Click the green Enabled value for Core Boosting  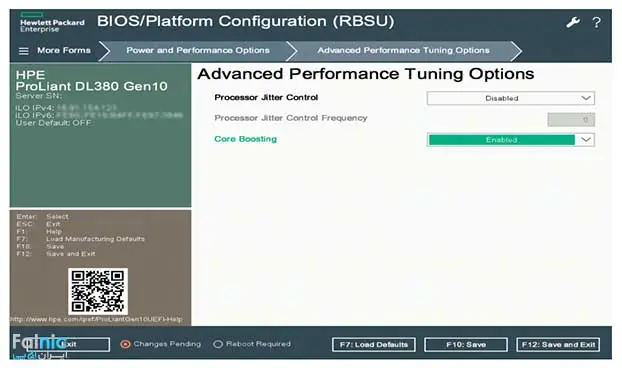point(502,140)
